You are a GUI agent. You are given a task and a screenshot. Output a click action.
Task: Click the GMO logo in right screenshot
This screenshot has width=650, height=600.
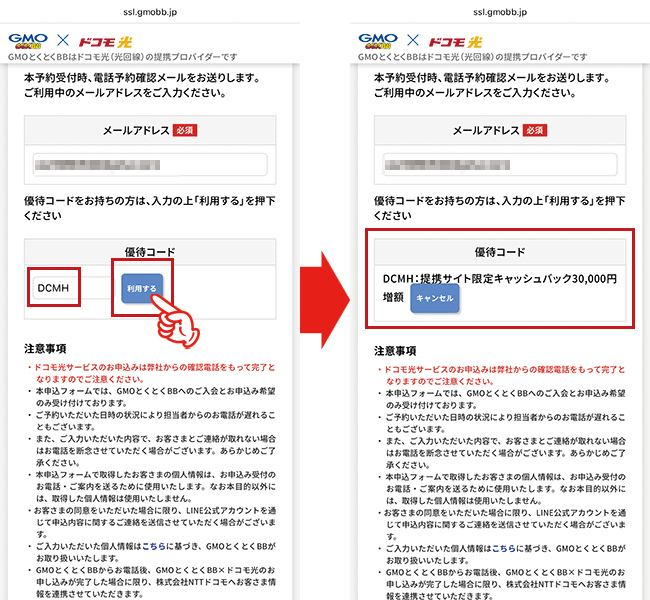click(x=379, y=42)
